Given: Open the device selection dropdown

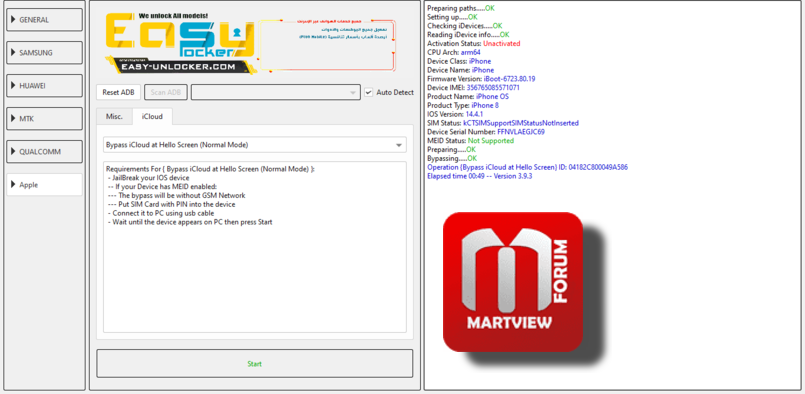Looking at the screenshot, I should [276, 92].
